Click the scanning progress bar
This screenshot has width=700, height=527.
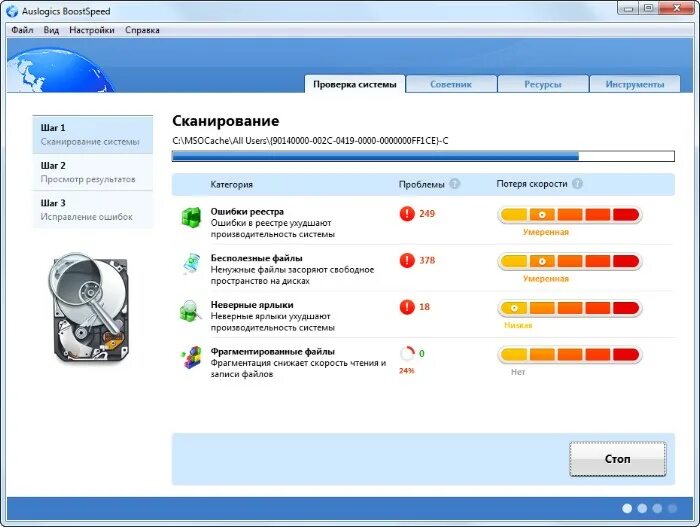(423, 156)
